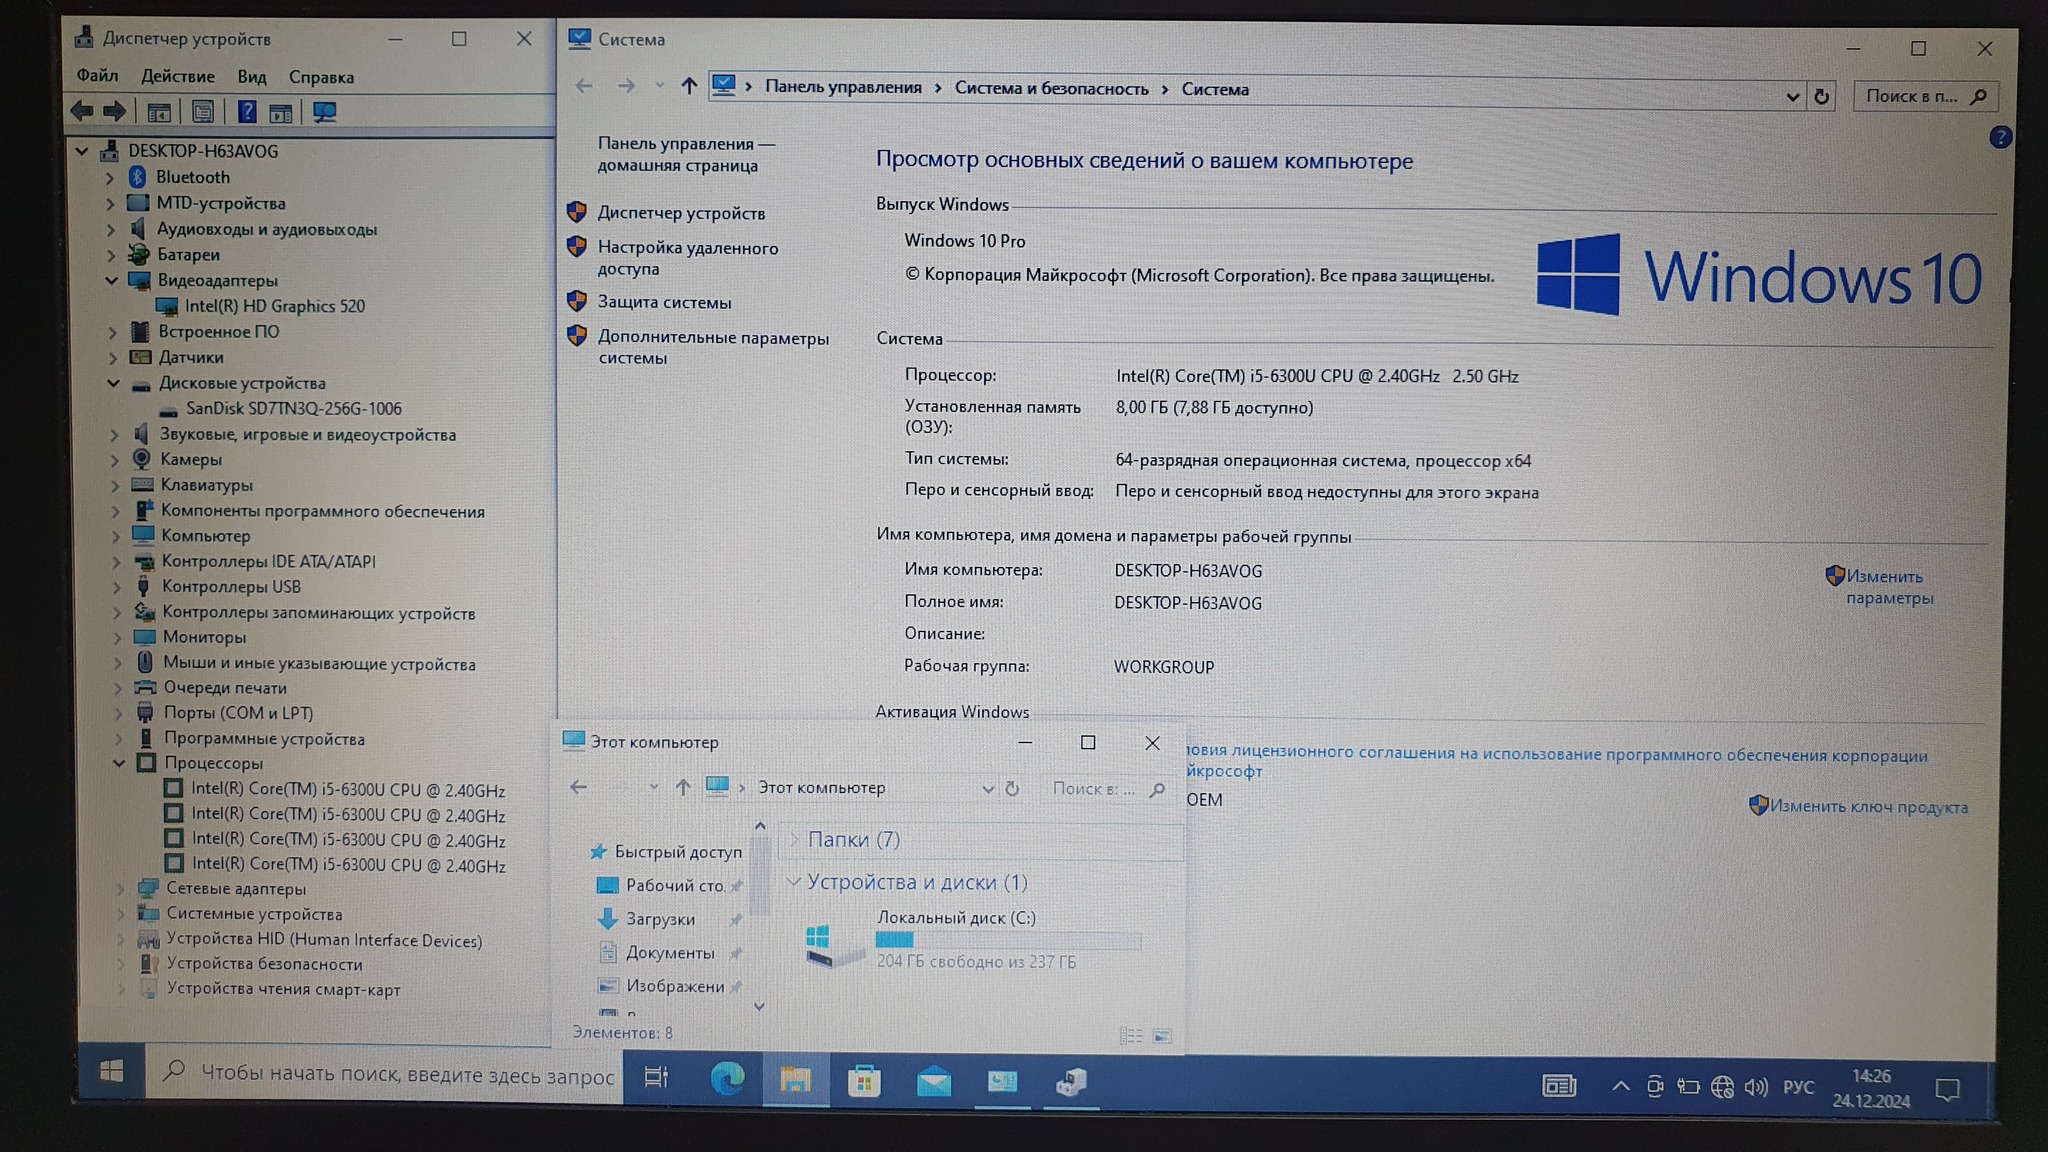Select the Intel(R) HD Graphics 520 device

pyautogui.click(x=274, y=306)
